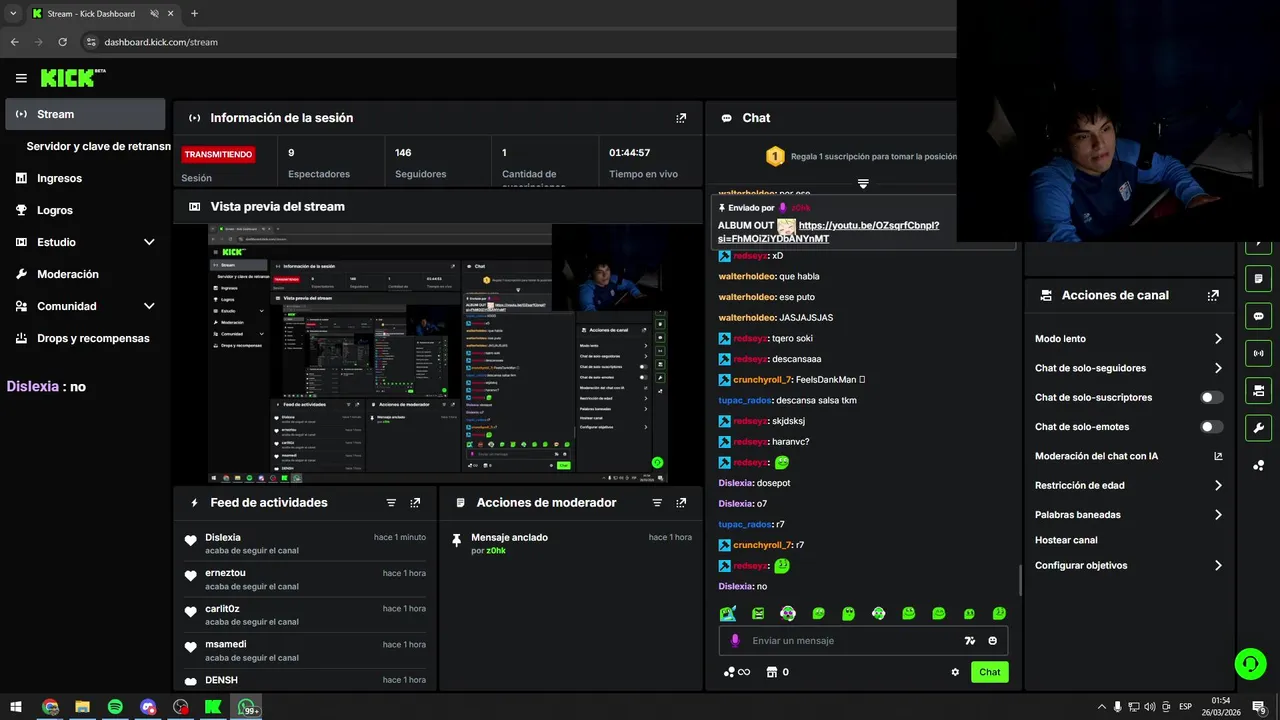Viewport: 1280px width, 720px height.
Task: Open the green support headset button
Action: [1249, 663]
